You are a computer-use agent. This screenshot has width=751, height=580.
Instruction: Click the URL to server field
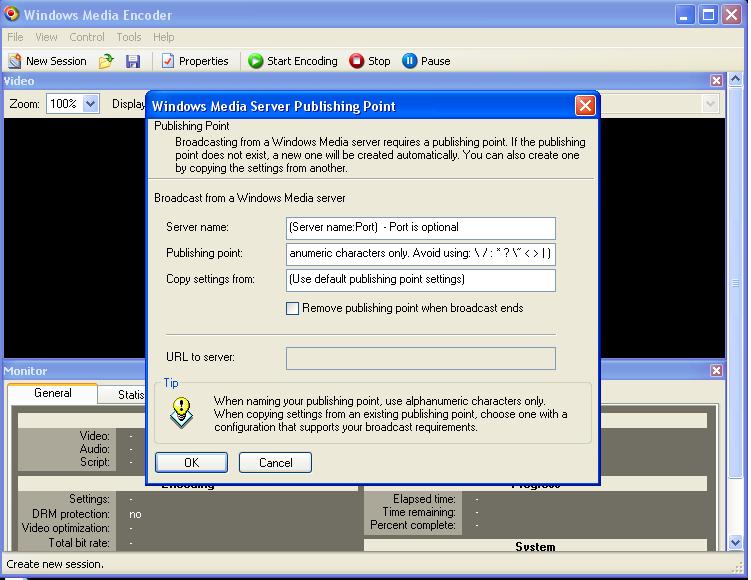click(421, 358)
